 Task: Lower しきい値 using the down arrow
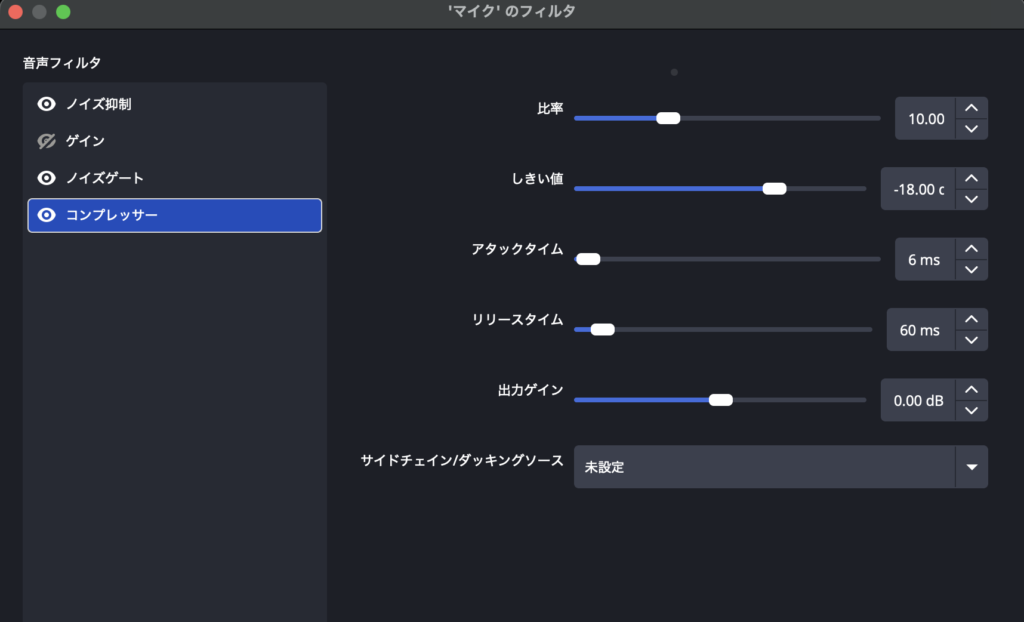pyautogui.click(x=971, y=199)
